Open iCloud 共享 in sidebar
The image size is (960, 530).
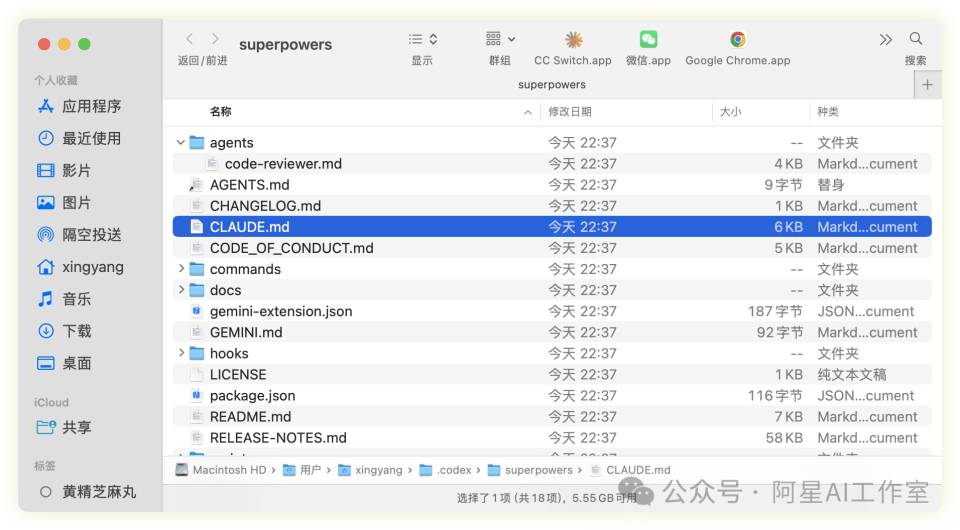point(64,427)
